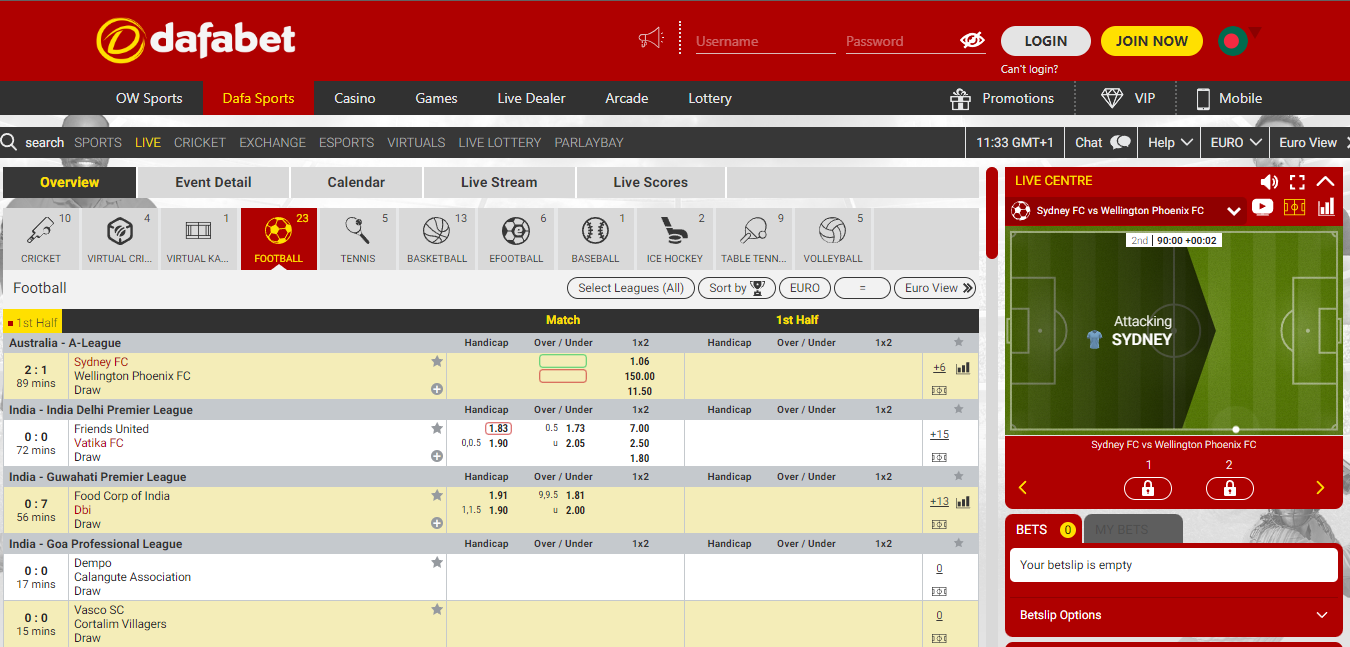Image resolution: width=1350 pixels, height=647 pixels.
Task: Click the red page scrollbar
Action: tap(992, 213)
